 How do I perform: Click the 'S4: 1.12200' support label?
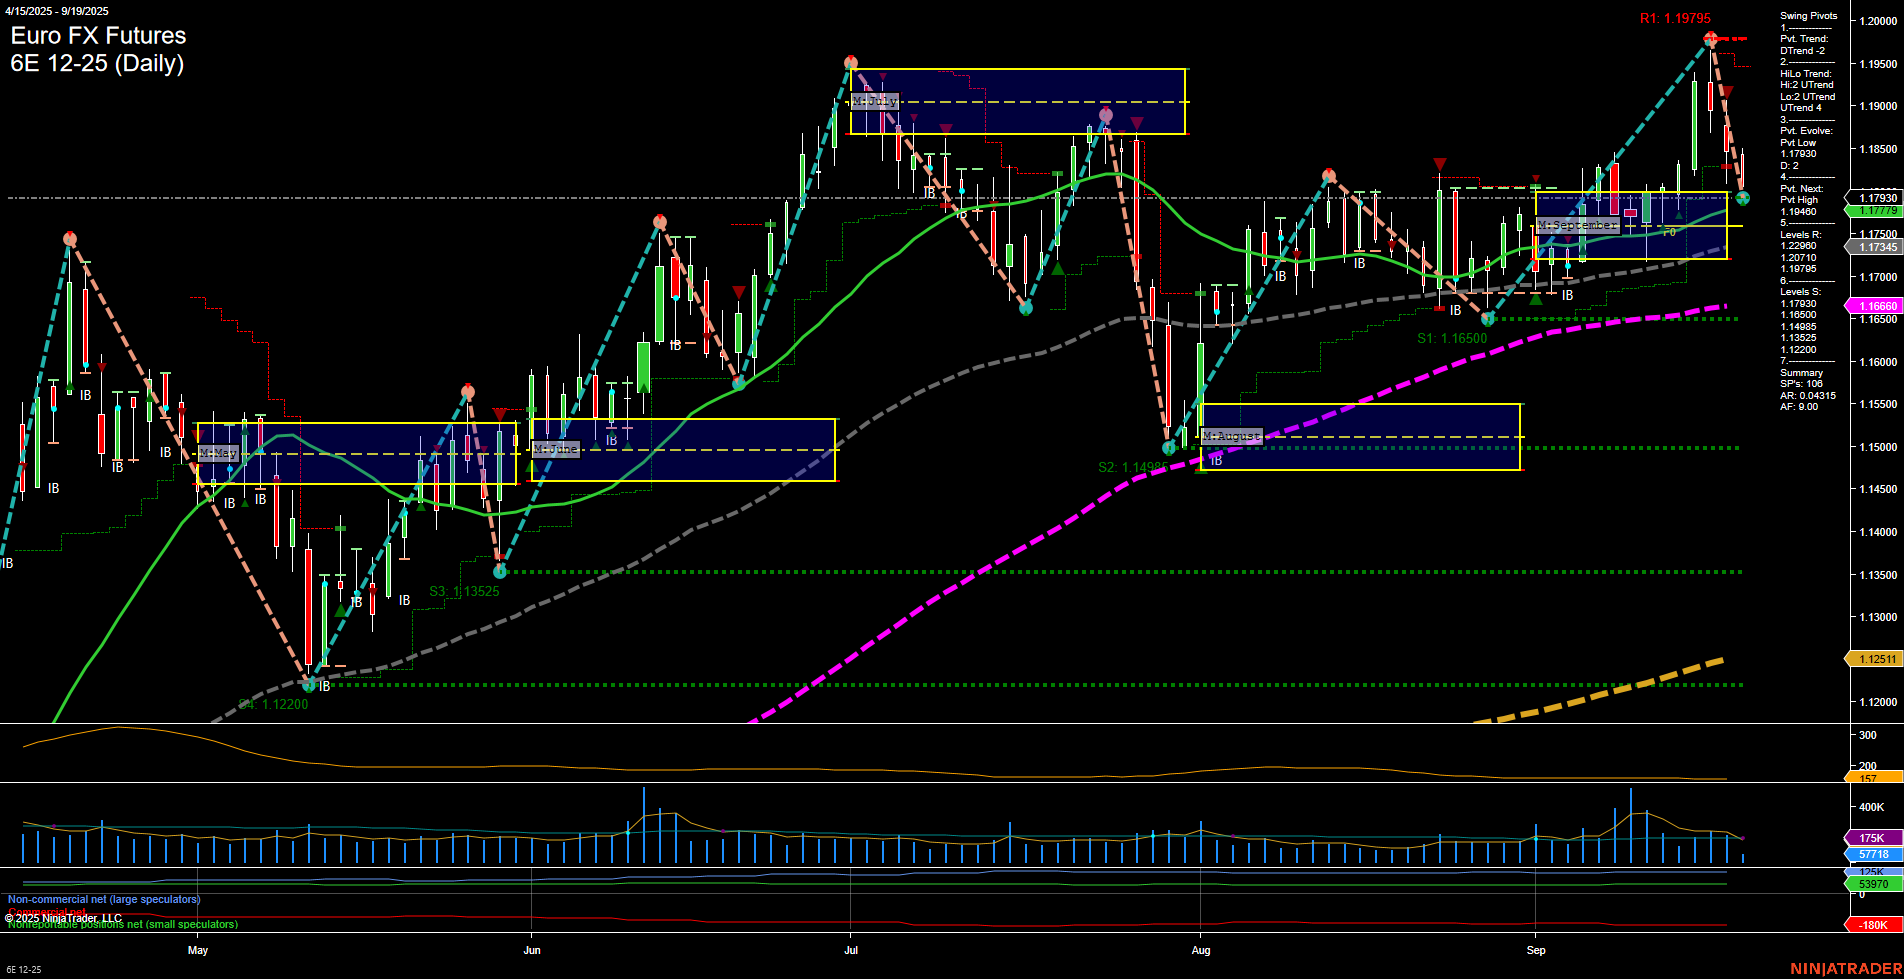(274, 705)
